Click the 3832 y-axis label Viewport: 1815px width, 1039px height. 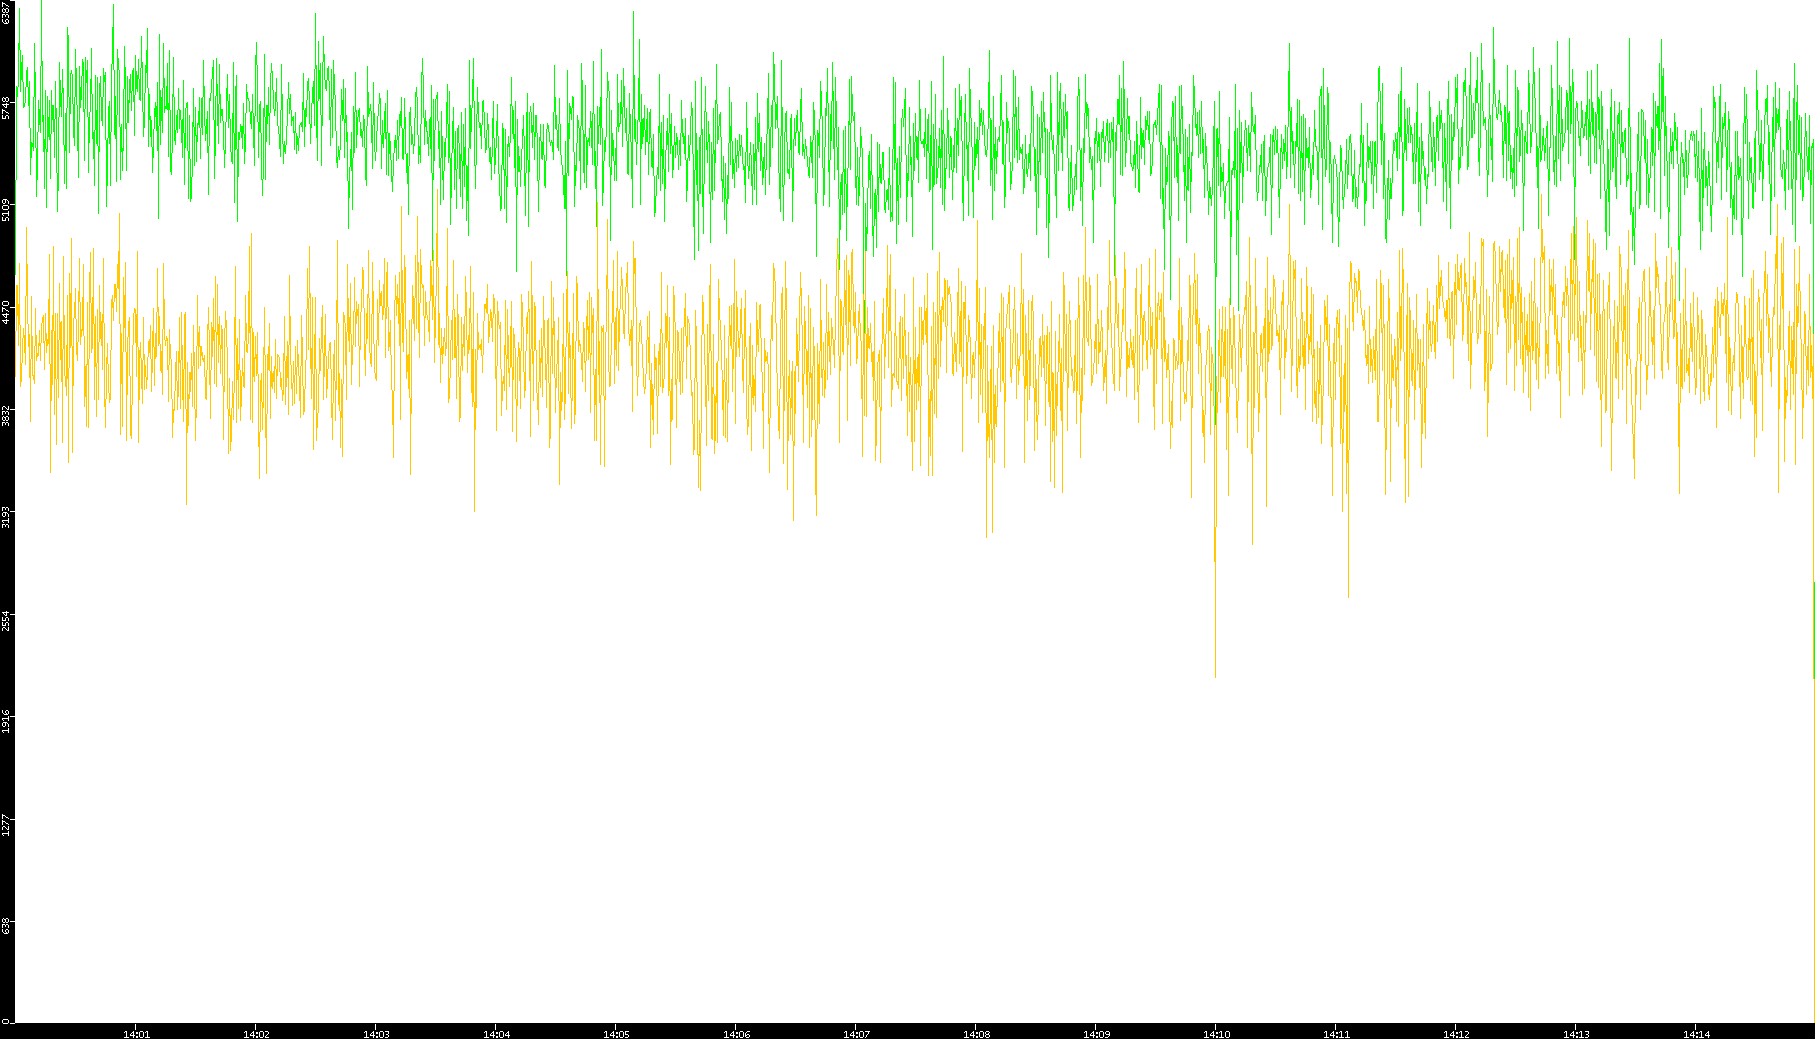pos(7,415)
